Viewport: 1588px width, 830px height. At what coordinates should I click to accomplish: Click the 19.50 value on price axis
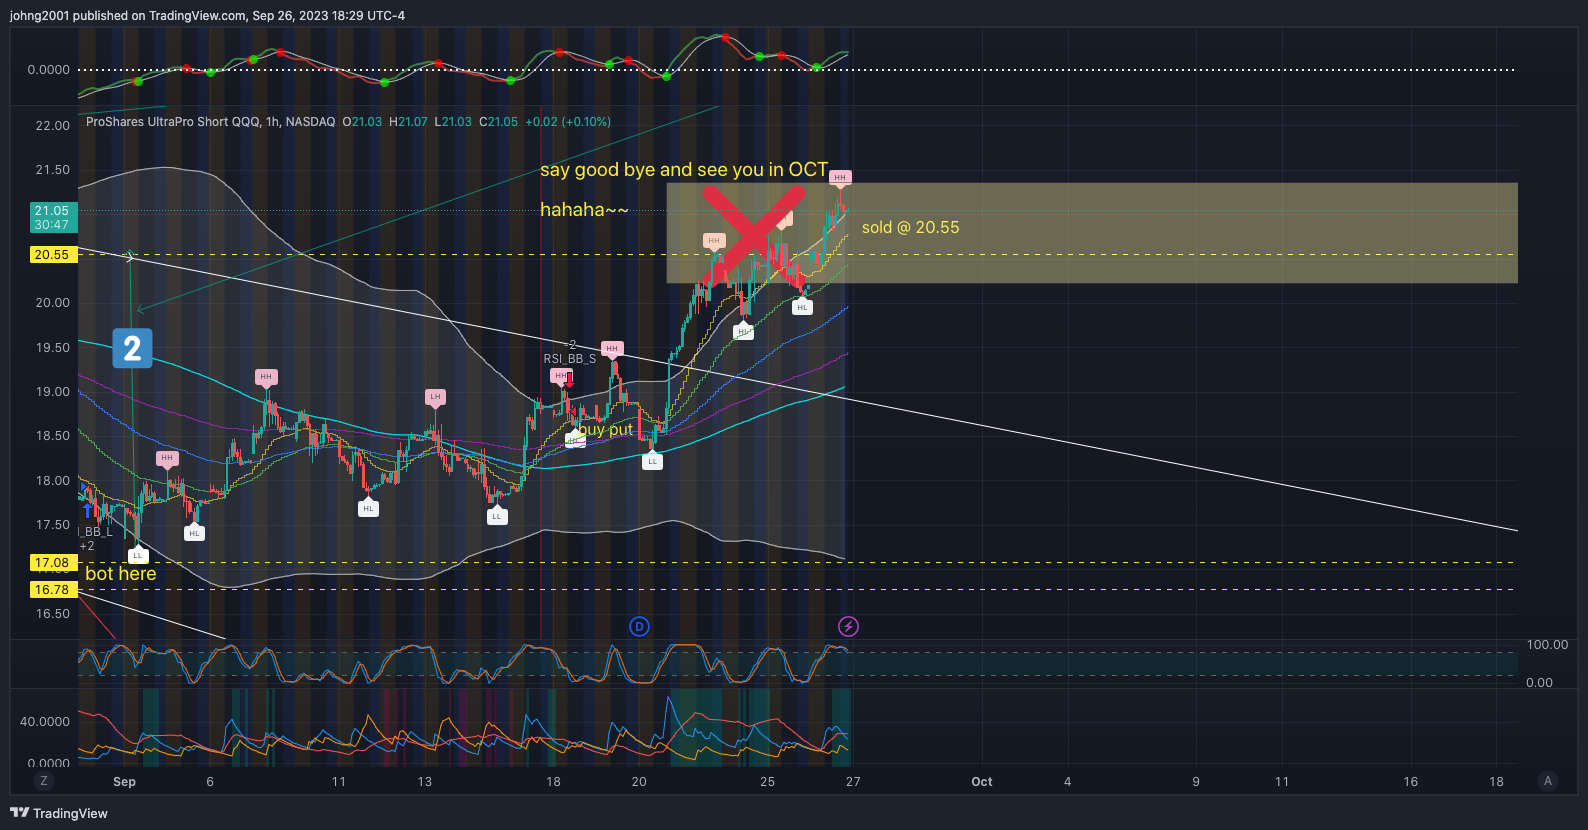coord(53,348)
